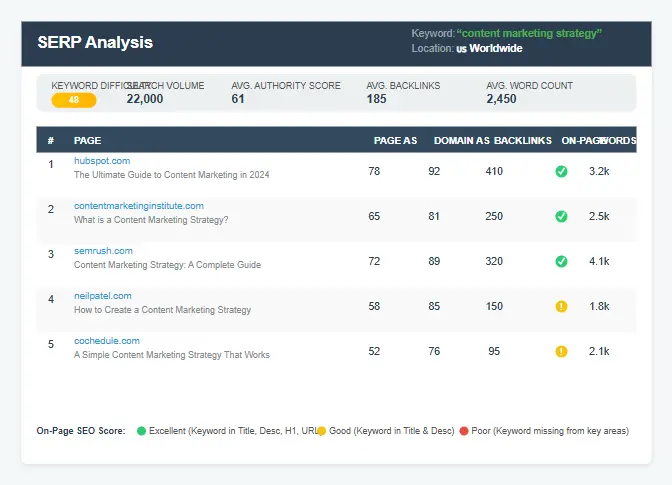Click backlinks value 320 for semrush.com

click(x=494, y=261)
